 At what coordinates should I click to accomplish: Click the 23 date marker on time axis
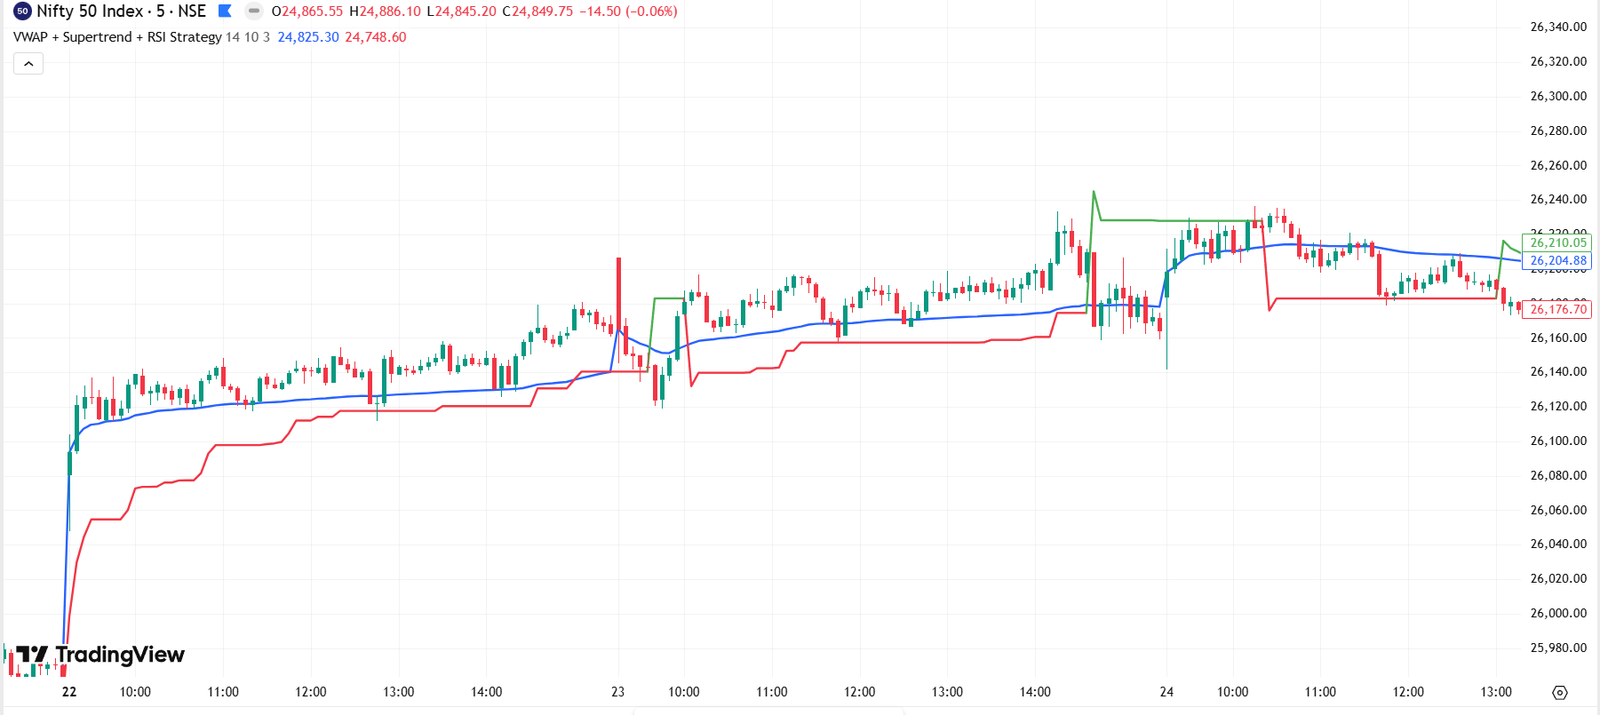pyautogui.click(x=618, y=692)
